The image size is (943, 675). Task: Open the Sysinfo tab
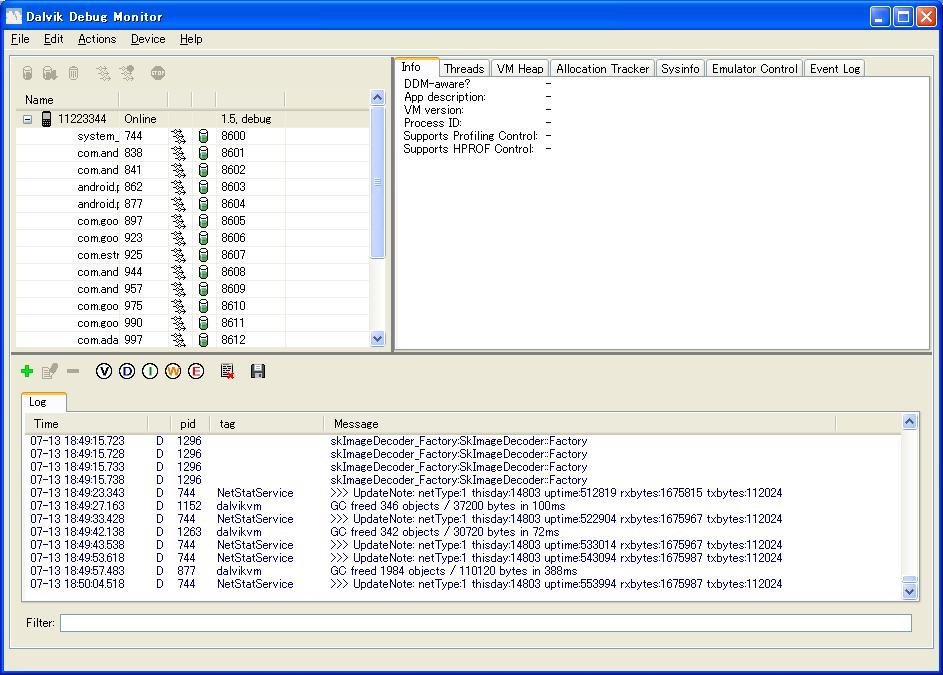tap(680, 69)
